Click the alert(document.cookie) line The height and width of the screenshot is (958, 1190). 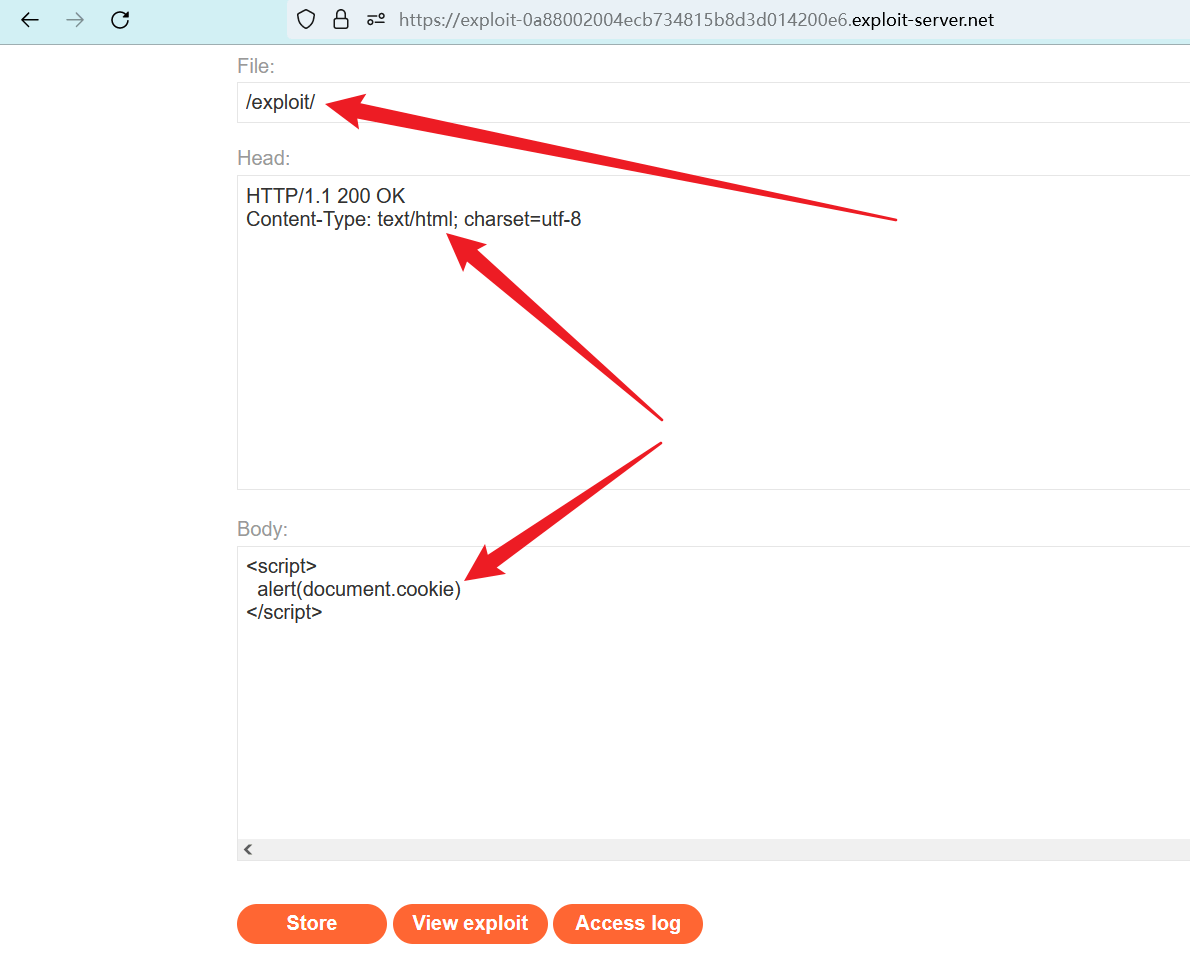359,589
